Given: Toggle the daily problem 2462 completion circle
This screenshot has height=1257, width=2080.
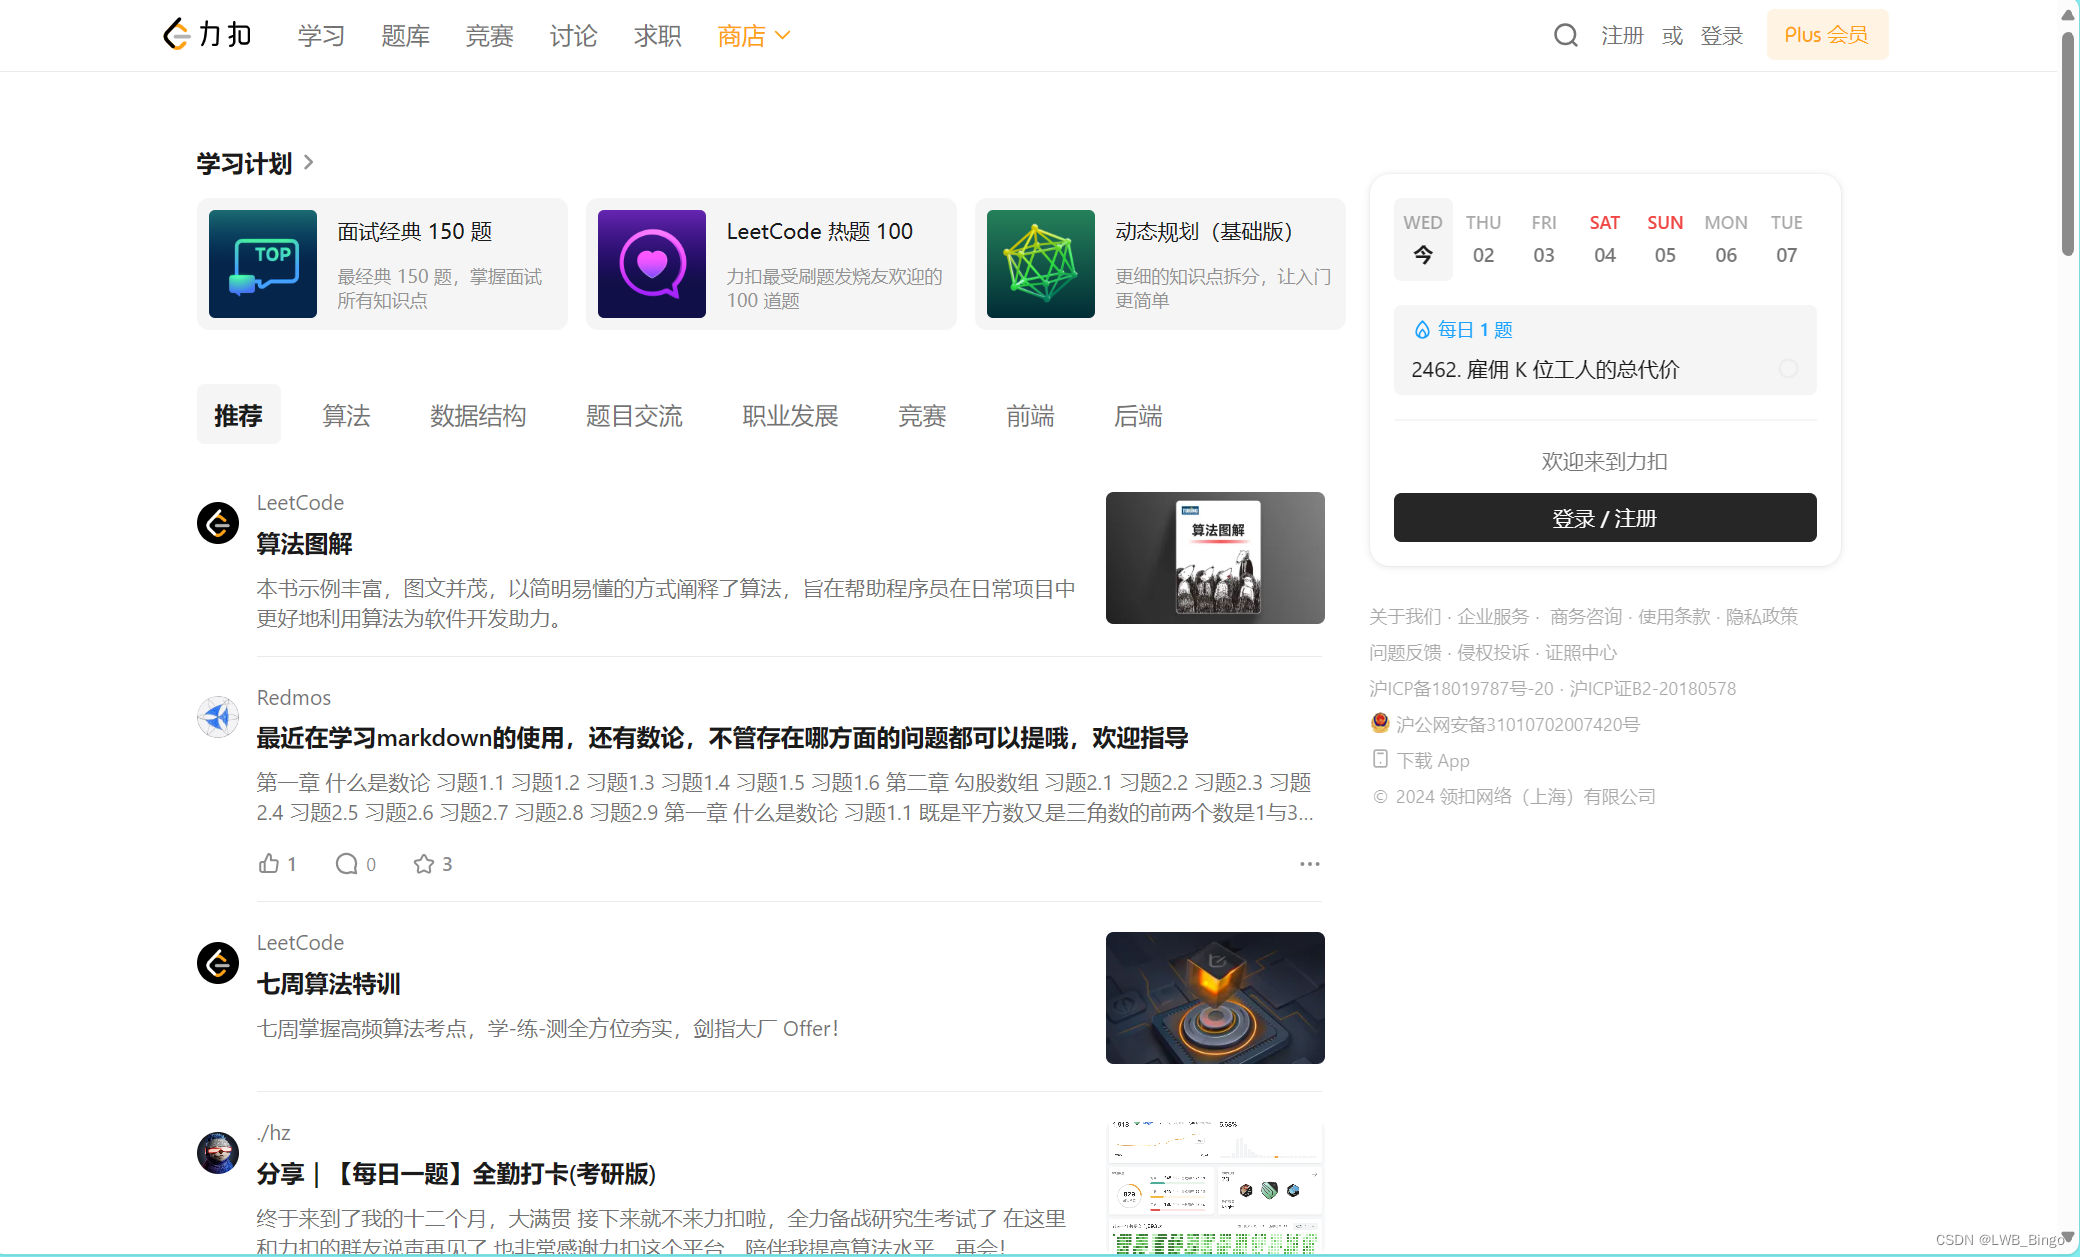Looking at the screenshot, I should [1788, 369].
